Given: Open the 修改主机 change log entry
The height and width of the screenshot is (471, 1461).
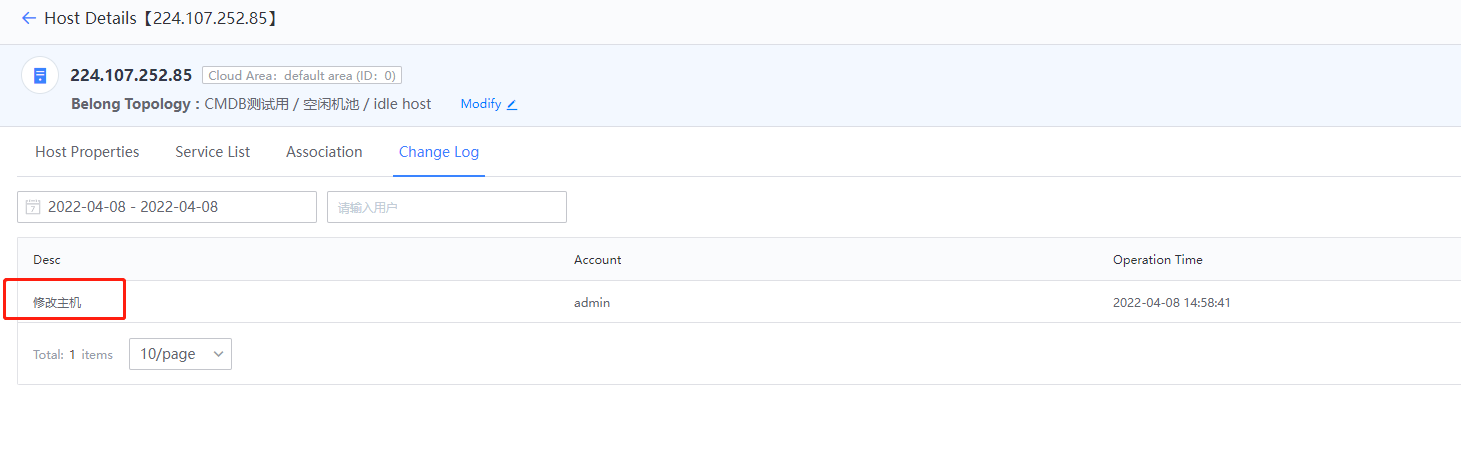Looking at the screenshot, I should tap(57, 302).
